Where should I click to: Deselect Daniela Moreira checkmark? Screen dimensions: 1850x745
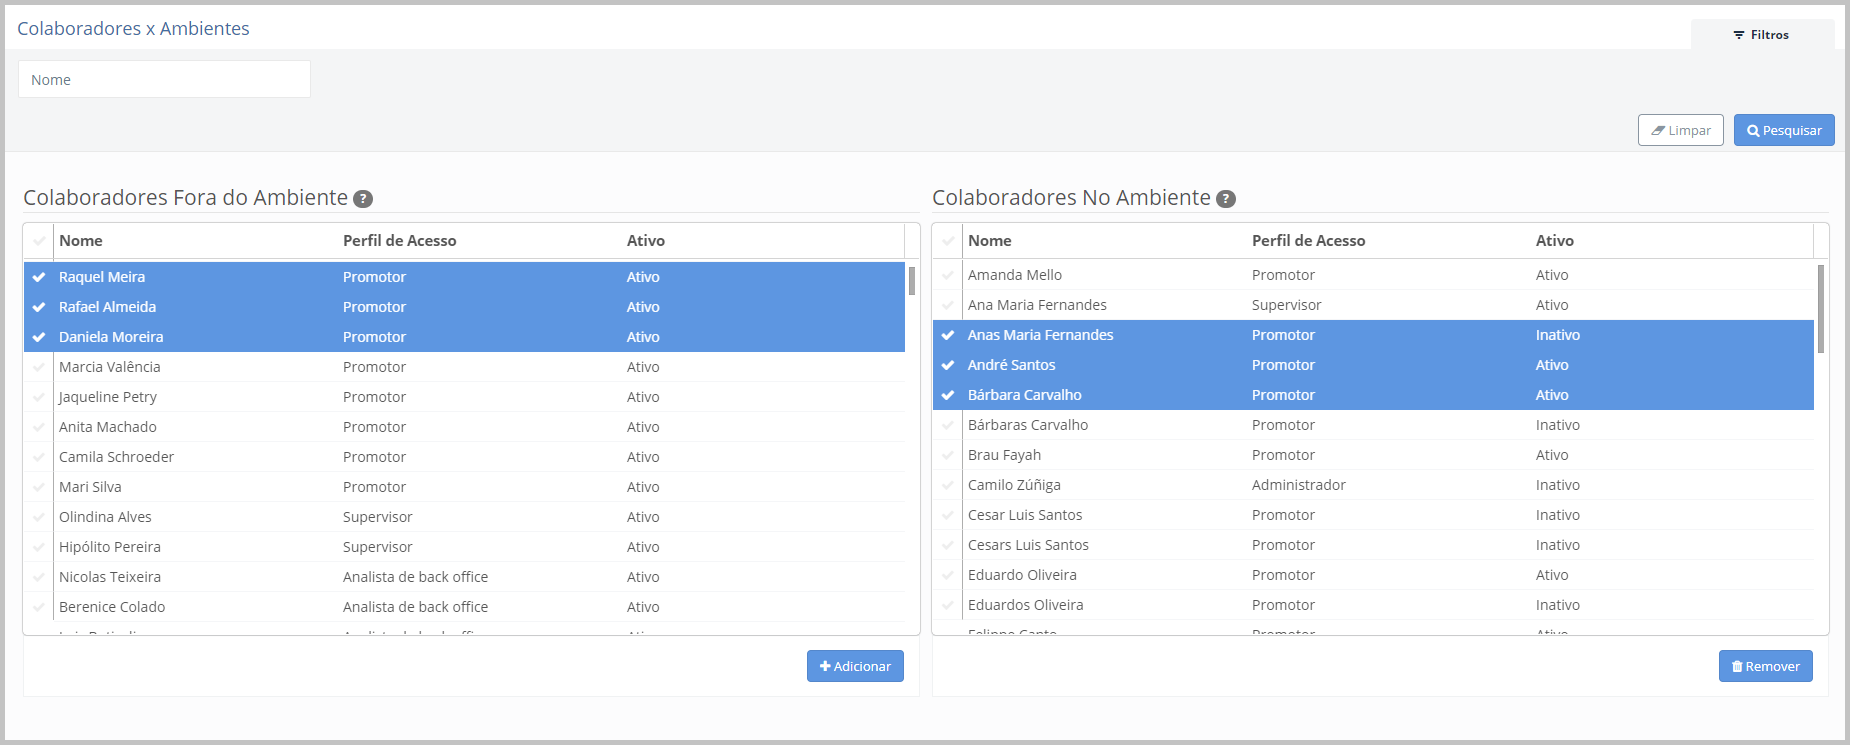pyautogui.click(x=39, y=337)
